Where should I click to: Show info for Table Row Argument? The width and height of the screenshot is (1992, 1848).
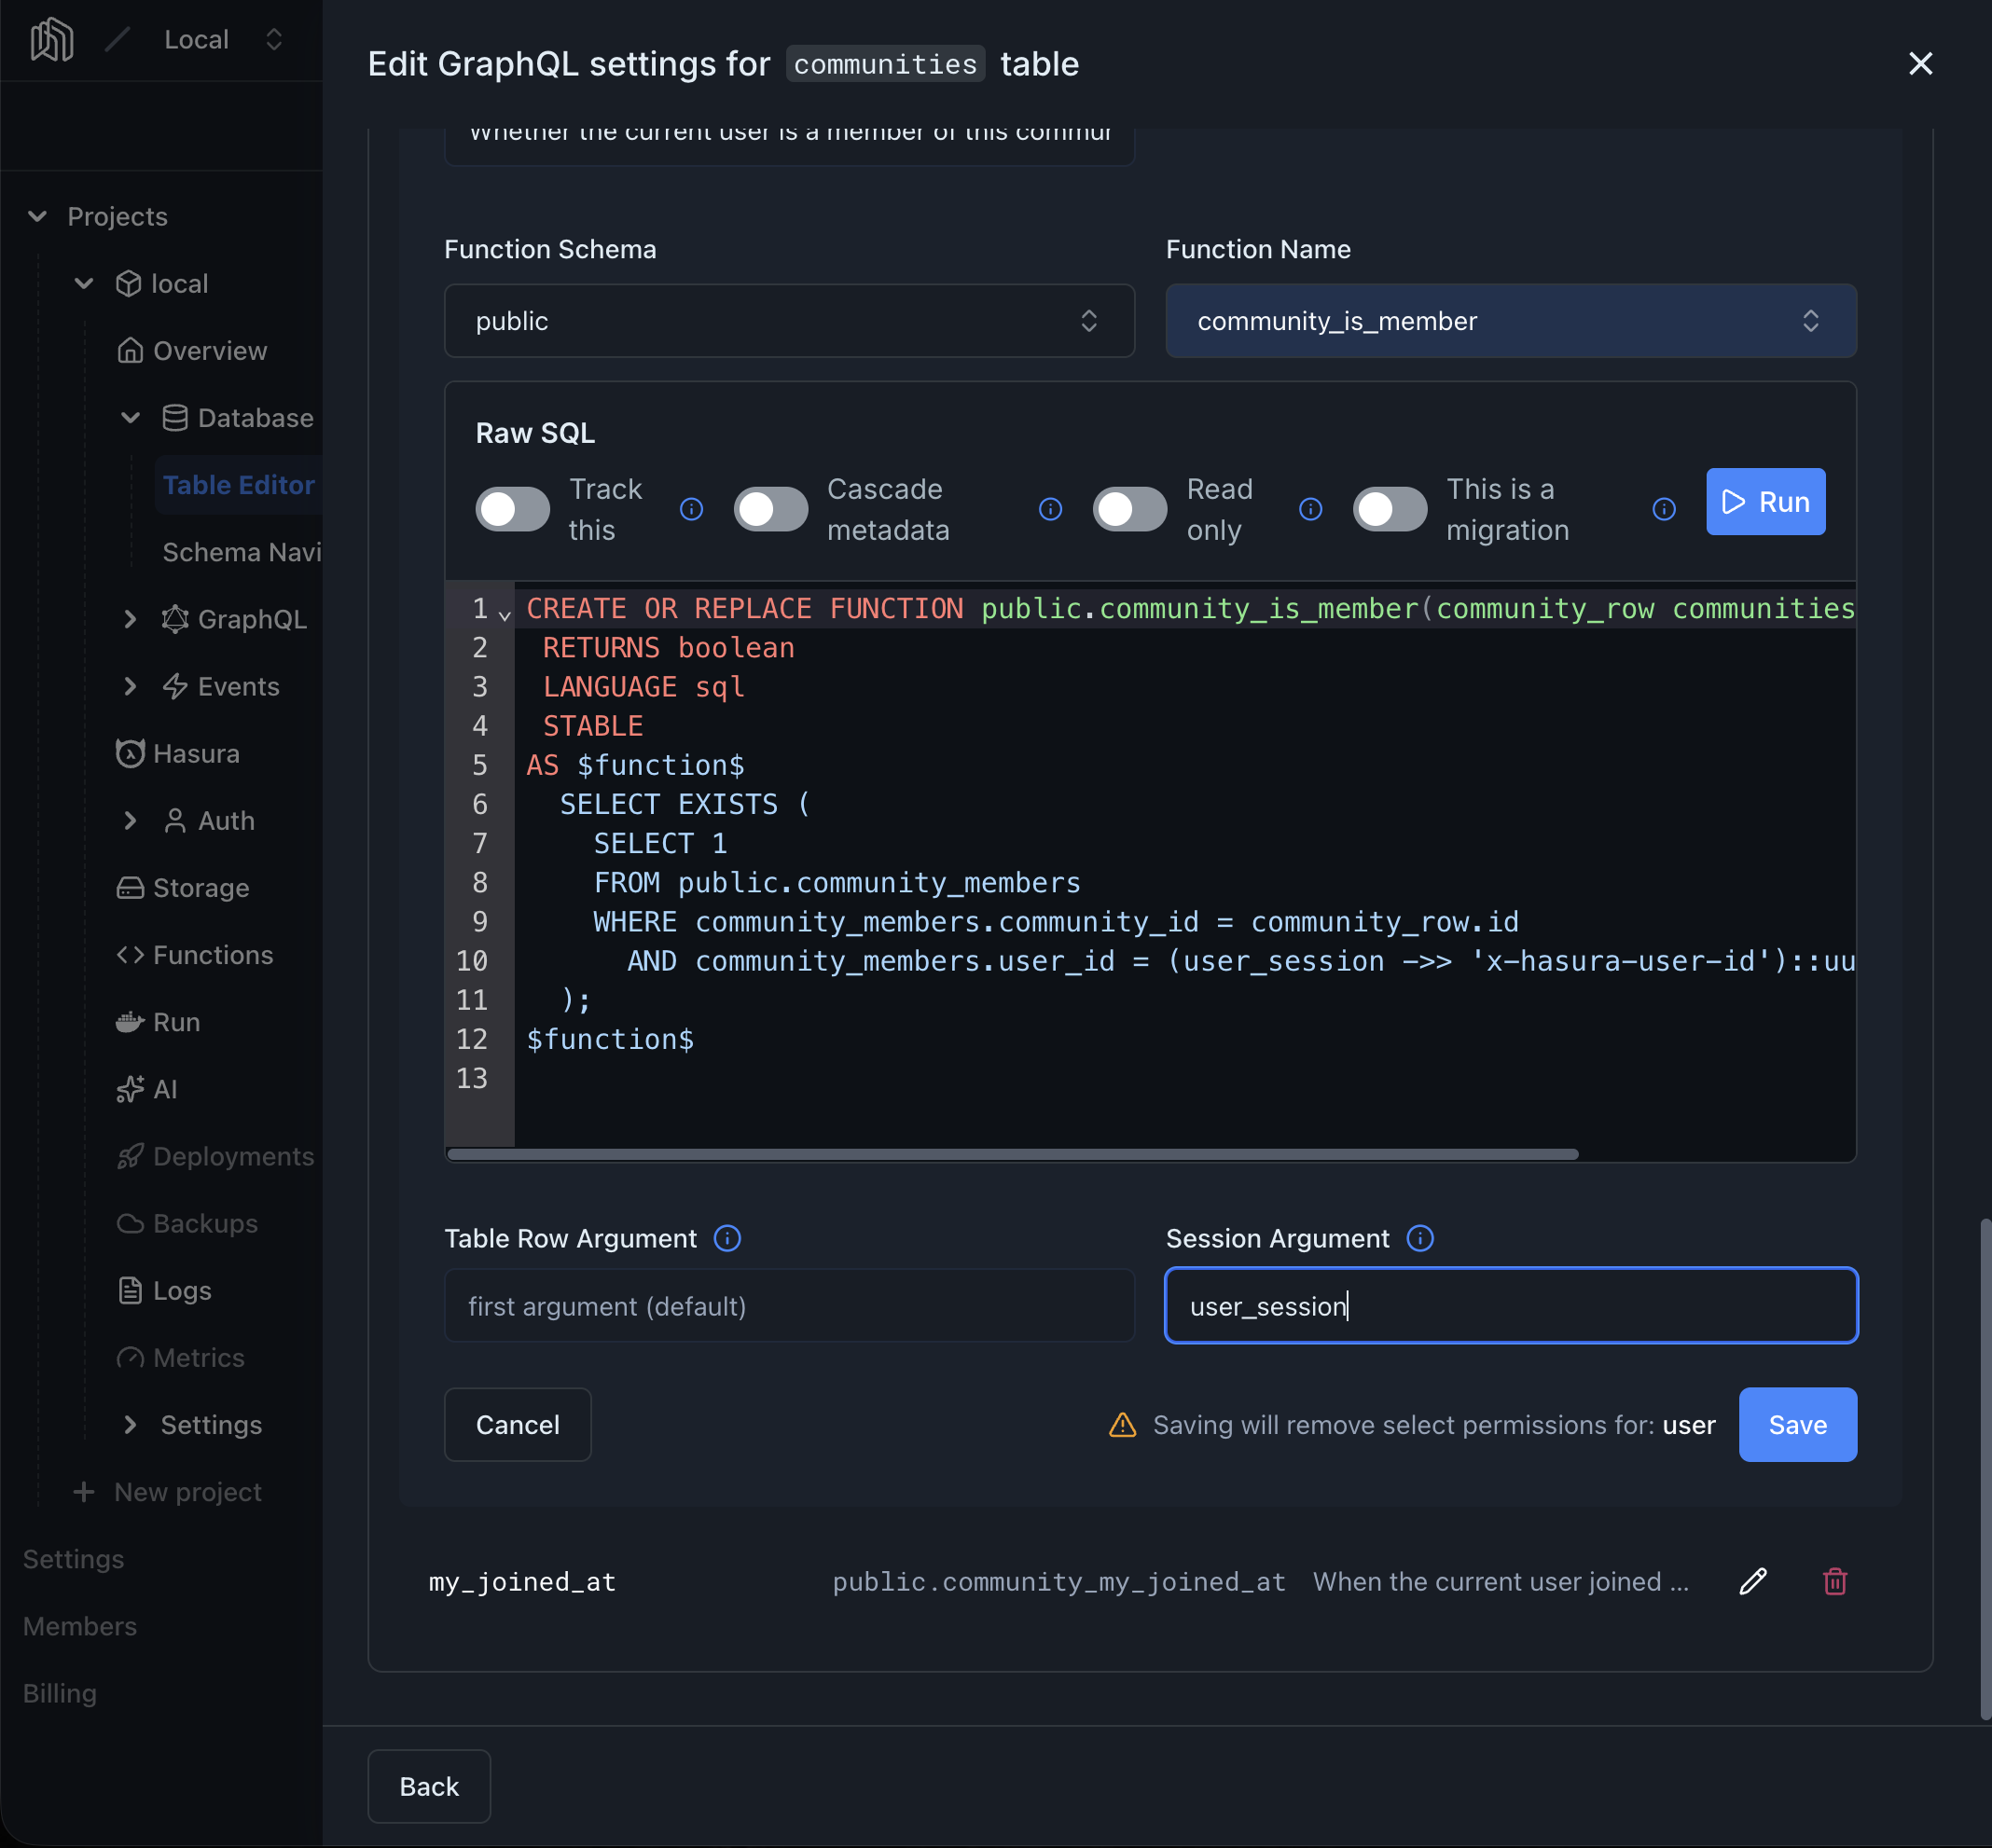click(x=727, y=1238)
